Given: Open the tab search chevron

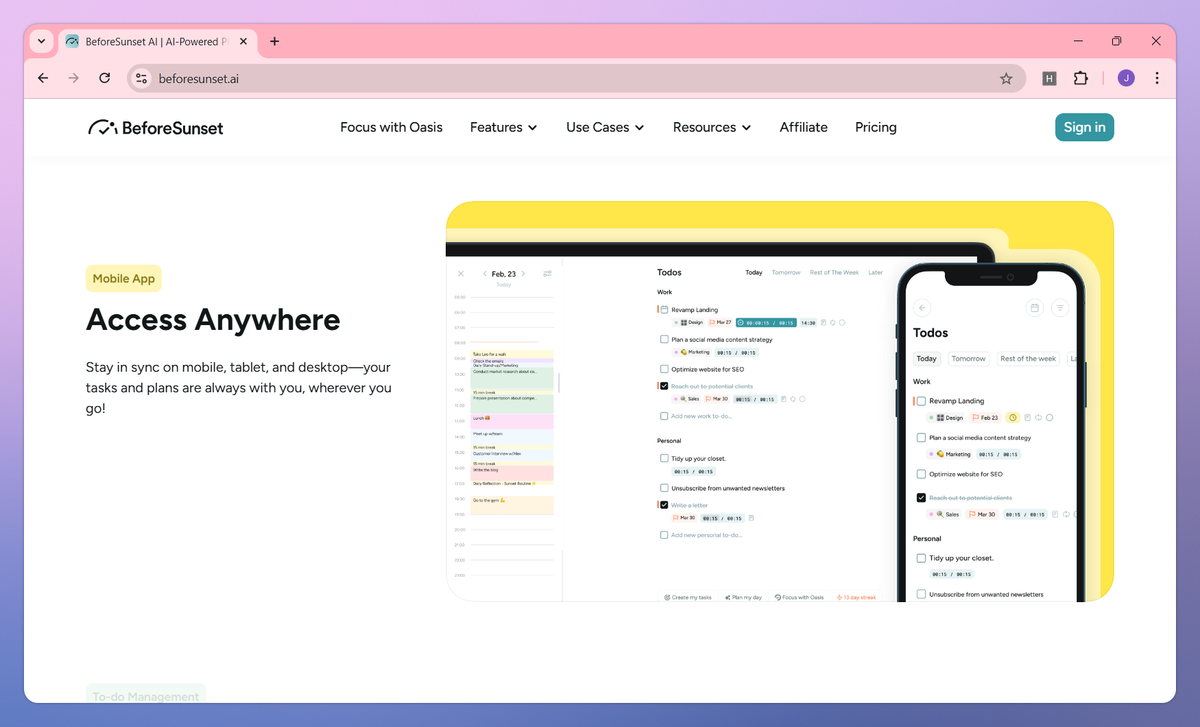Looking at the screenshot, I should pyautogui.click(x=41, y=42).
